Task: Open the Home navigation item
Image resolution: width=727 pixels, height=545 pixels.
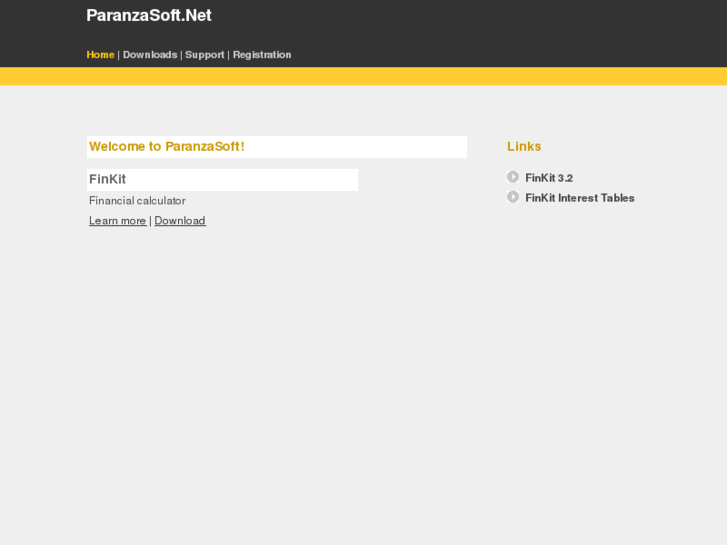Action: click(100, 55)
